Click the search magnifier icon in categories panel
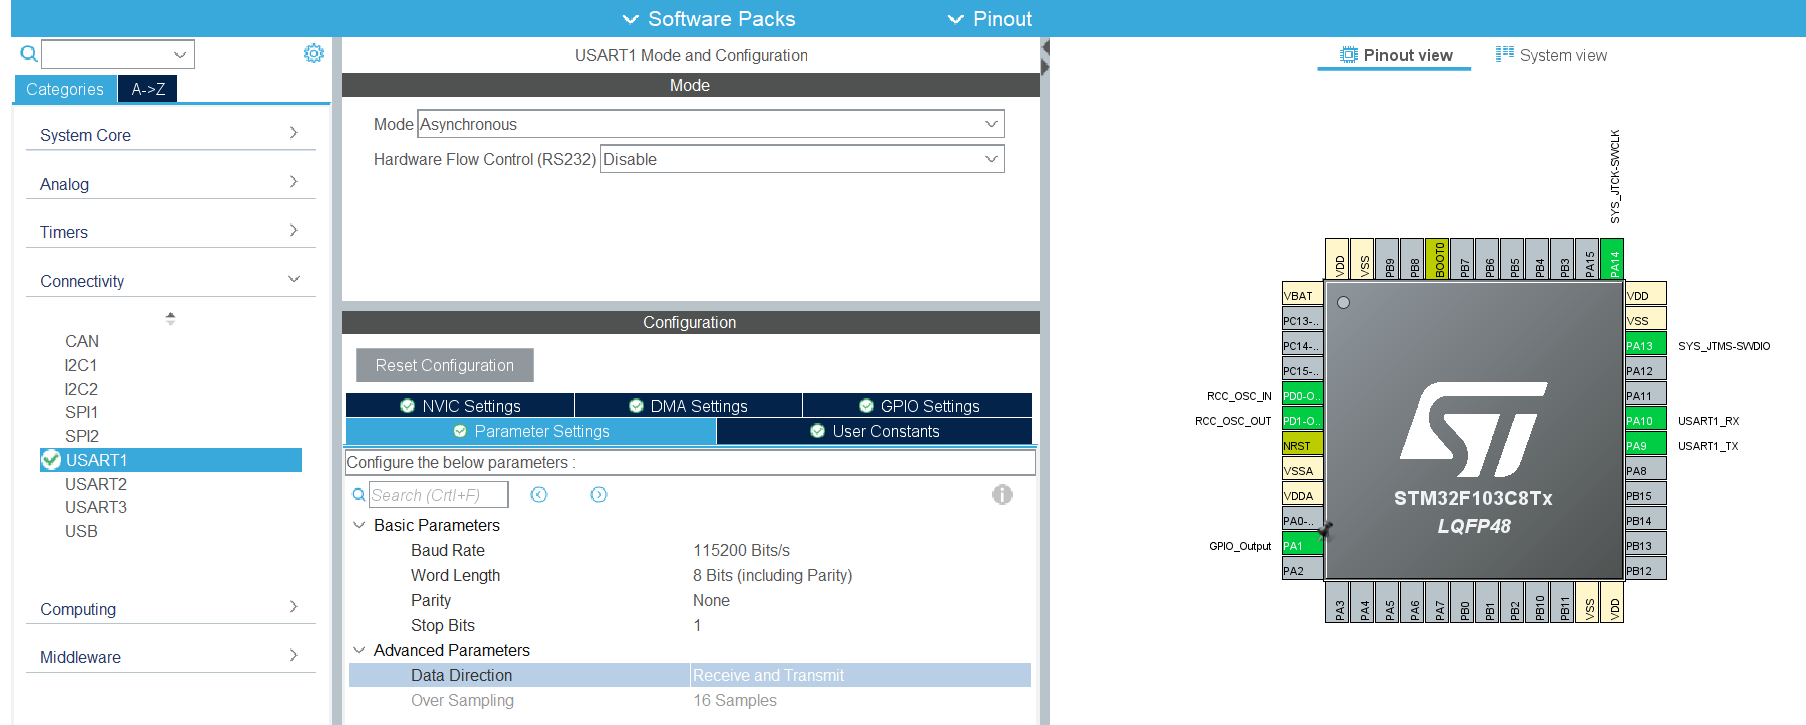Image resolution: width=1806 pixels, height=725 pixels. [29, 54]
